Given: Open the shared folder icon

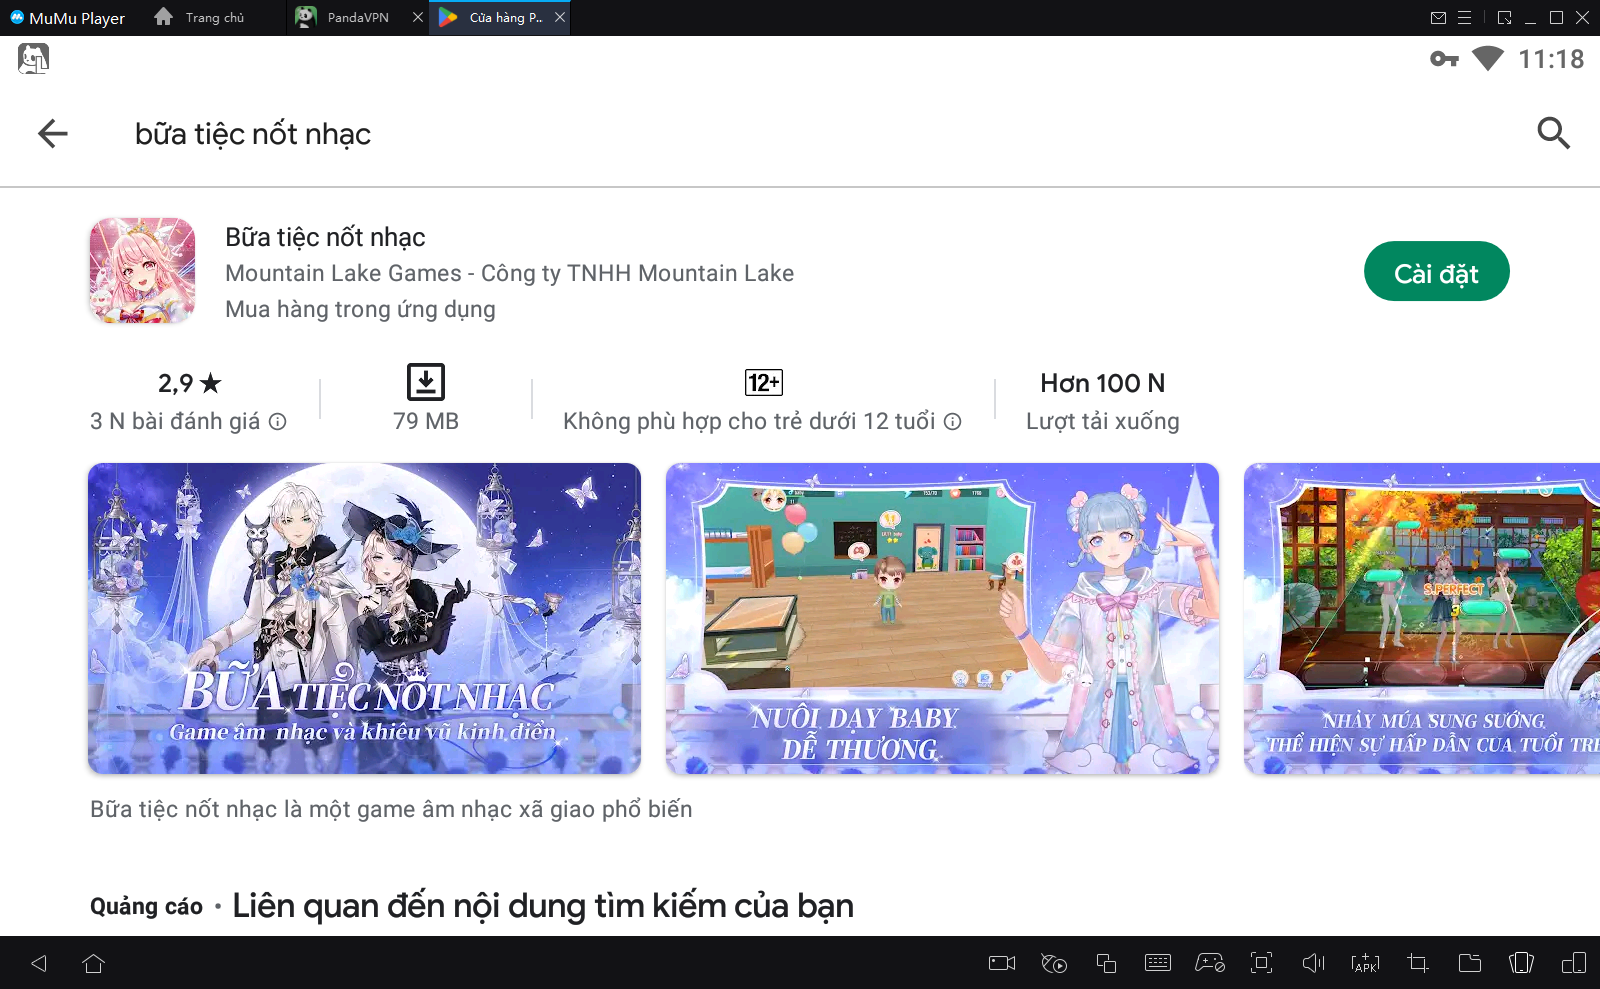Looking at the screenshot, I should tap(1469, 963).
